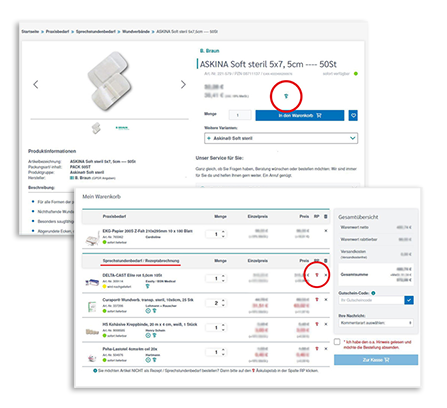Go to Startseite via breadcrumb
This screenshot has height=408, width=447.
pos(30,32)
